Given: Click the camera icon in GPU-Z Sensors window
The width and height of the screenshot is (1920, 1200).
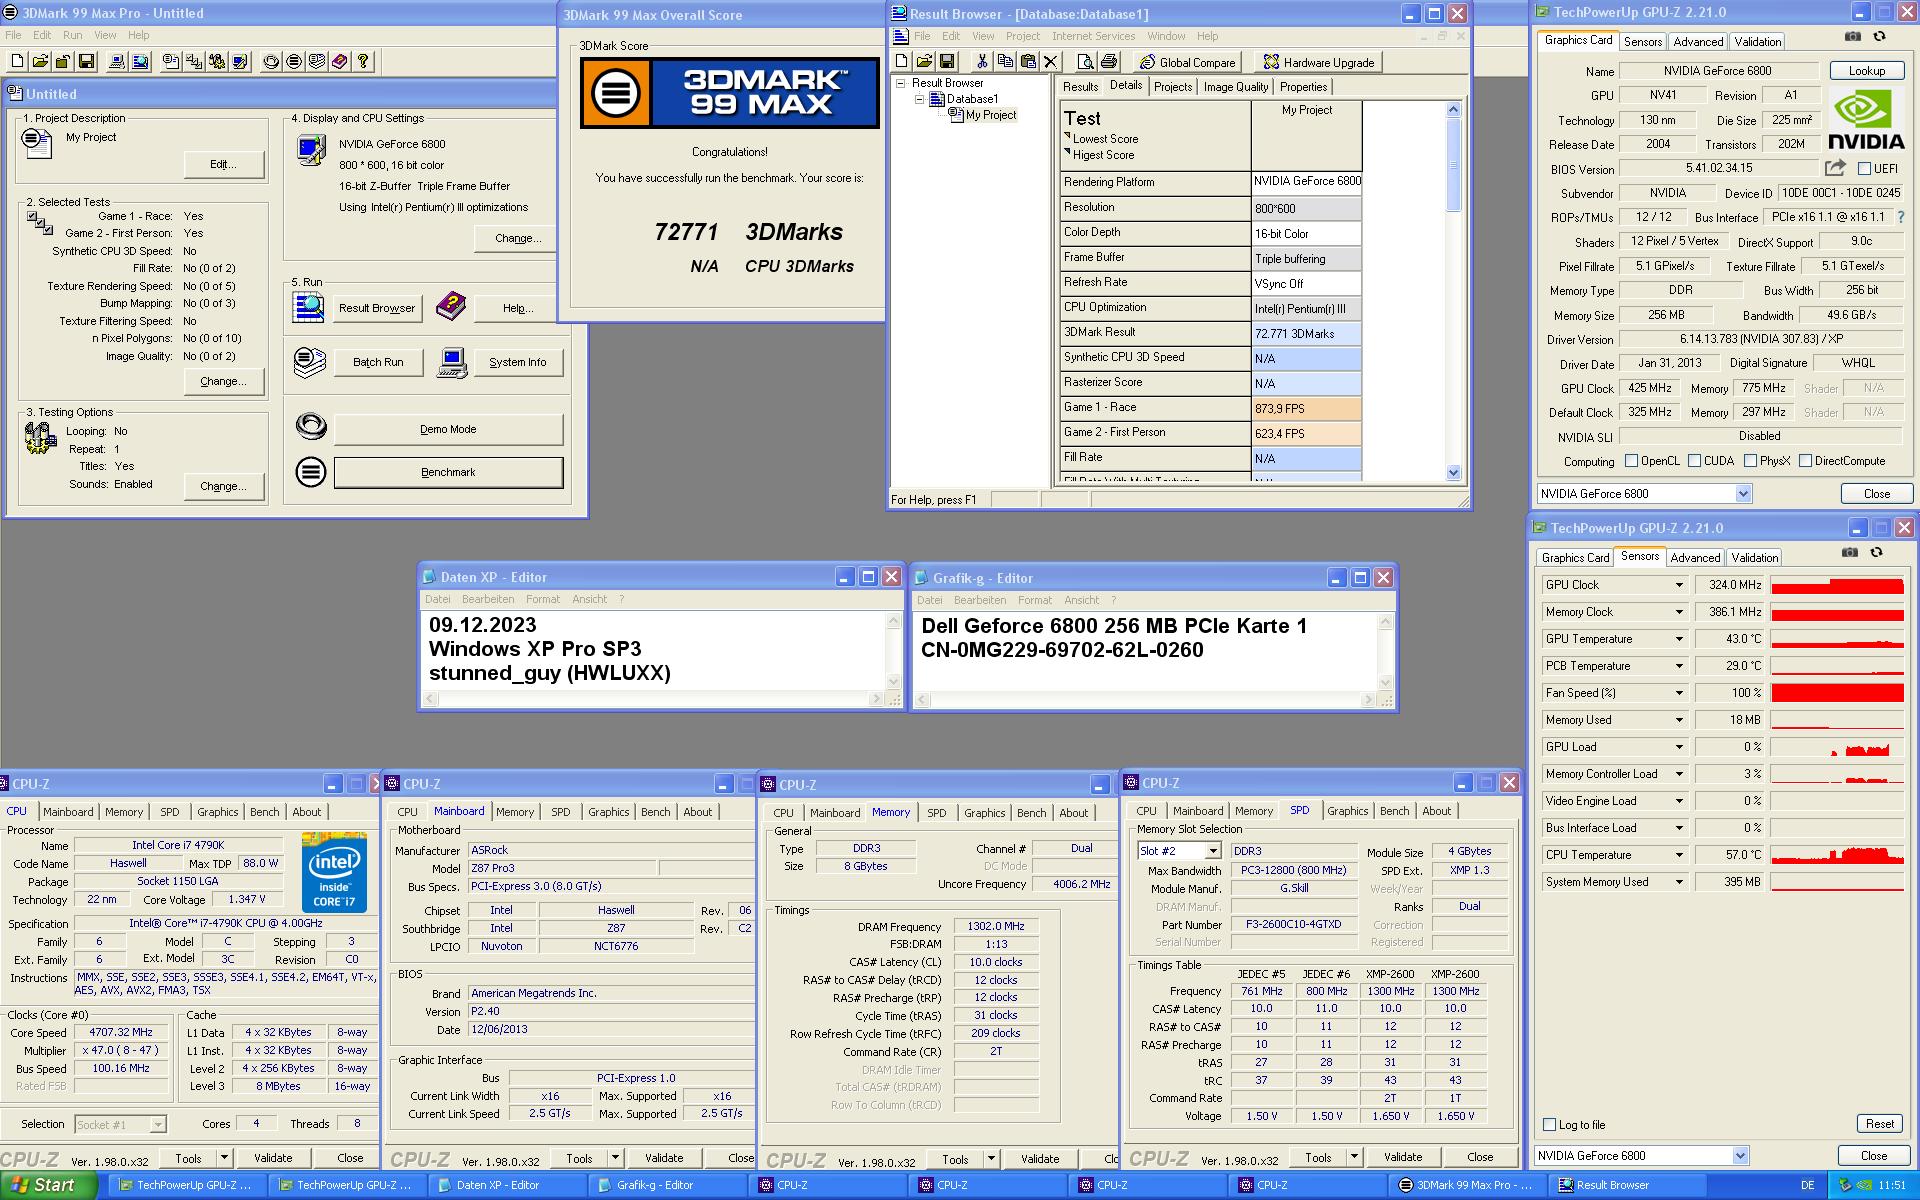Looking at the screenshot, I should pos(1850,552).
